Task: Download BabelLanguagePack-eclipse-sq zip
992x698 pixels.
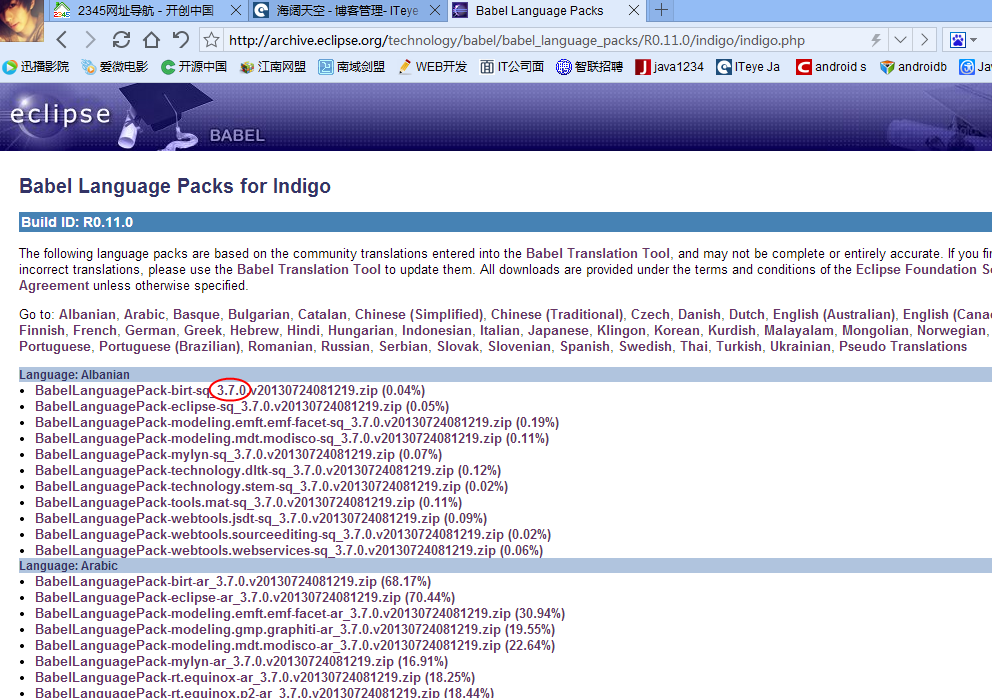Action: [218, 406]
